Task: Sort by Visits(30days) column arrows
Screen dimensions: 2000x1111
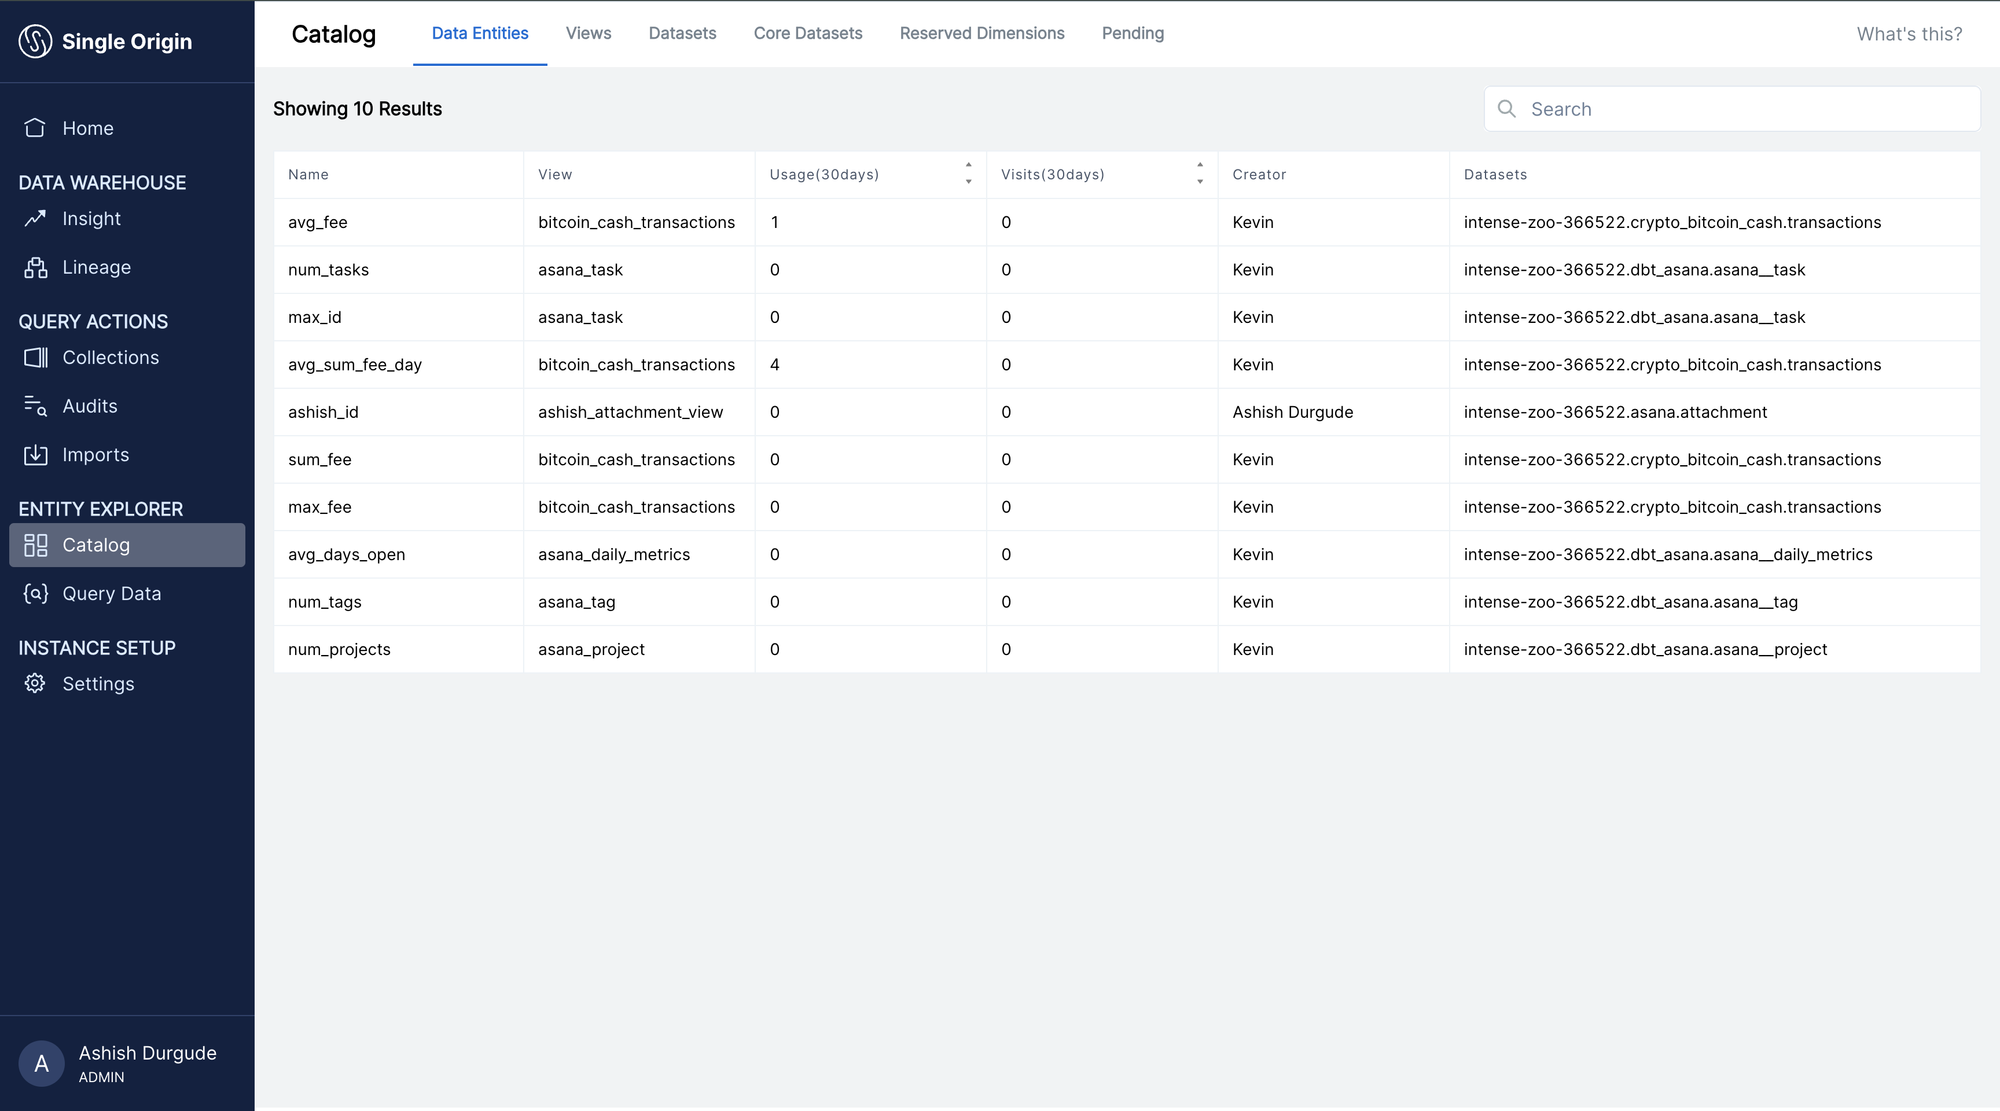Action: (1199, 173)
